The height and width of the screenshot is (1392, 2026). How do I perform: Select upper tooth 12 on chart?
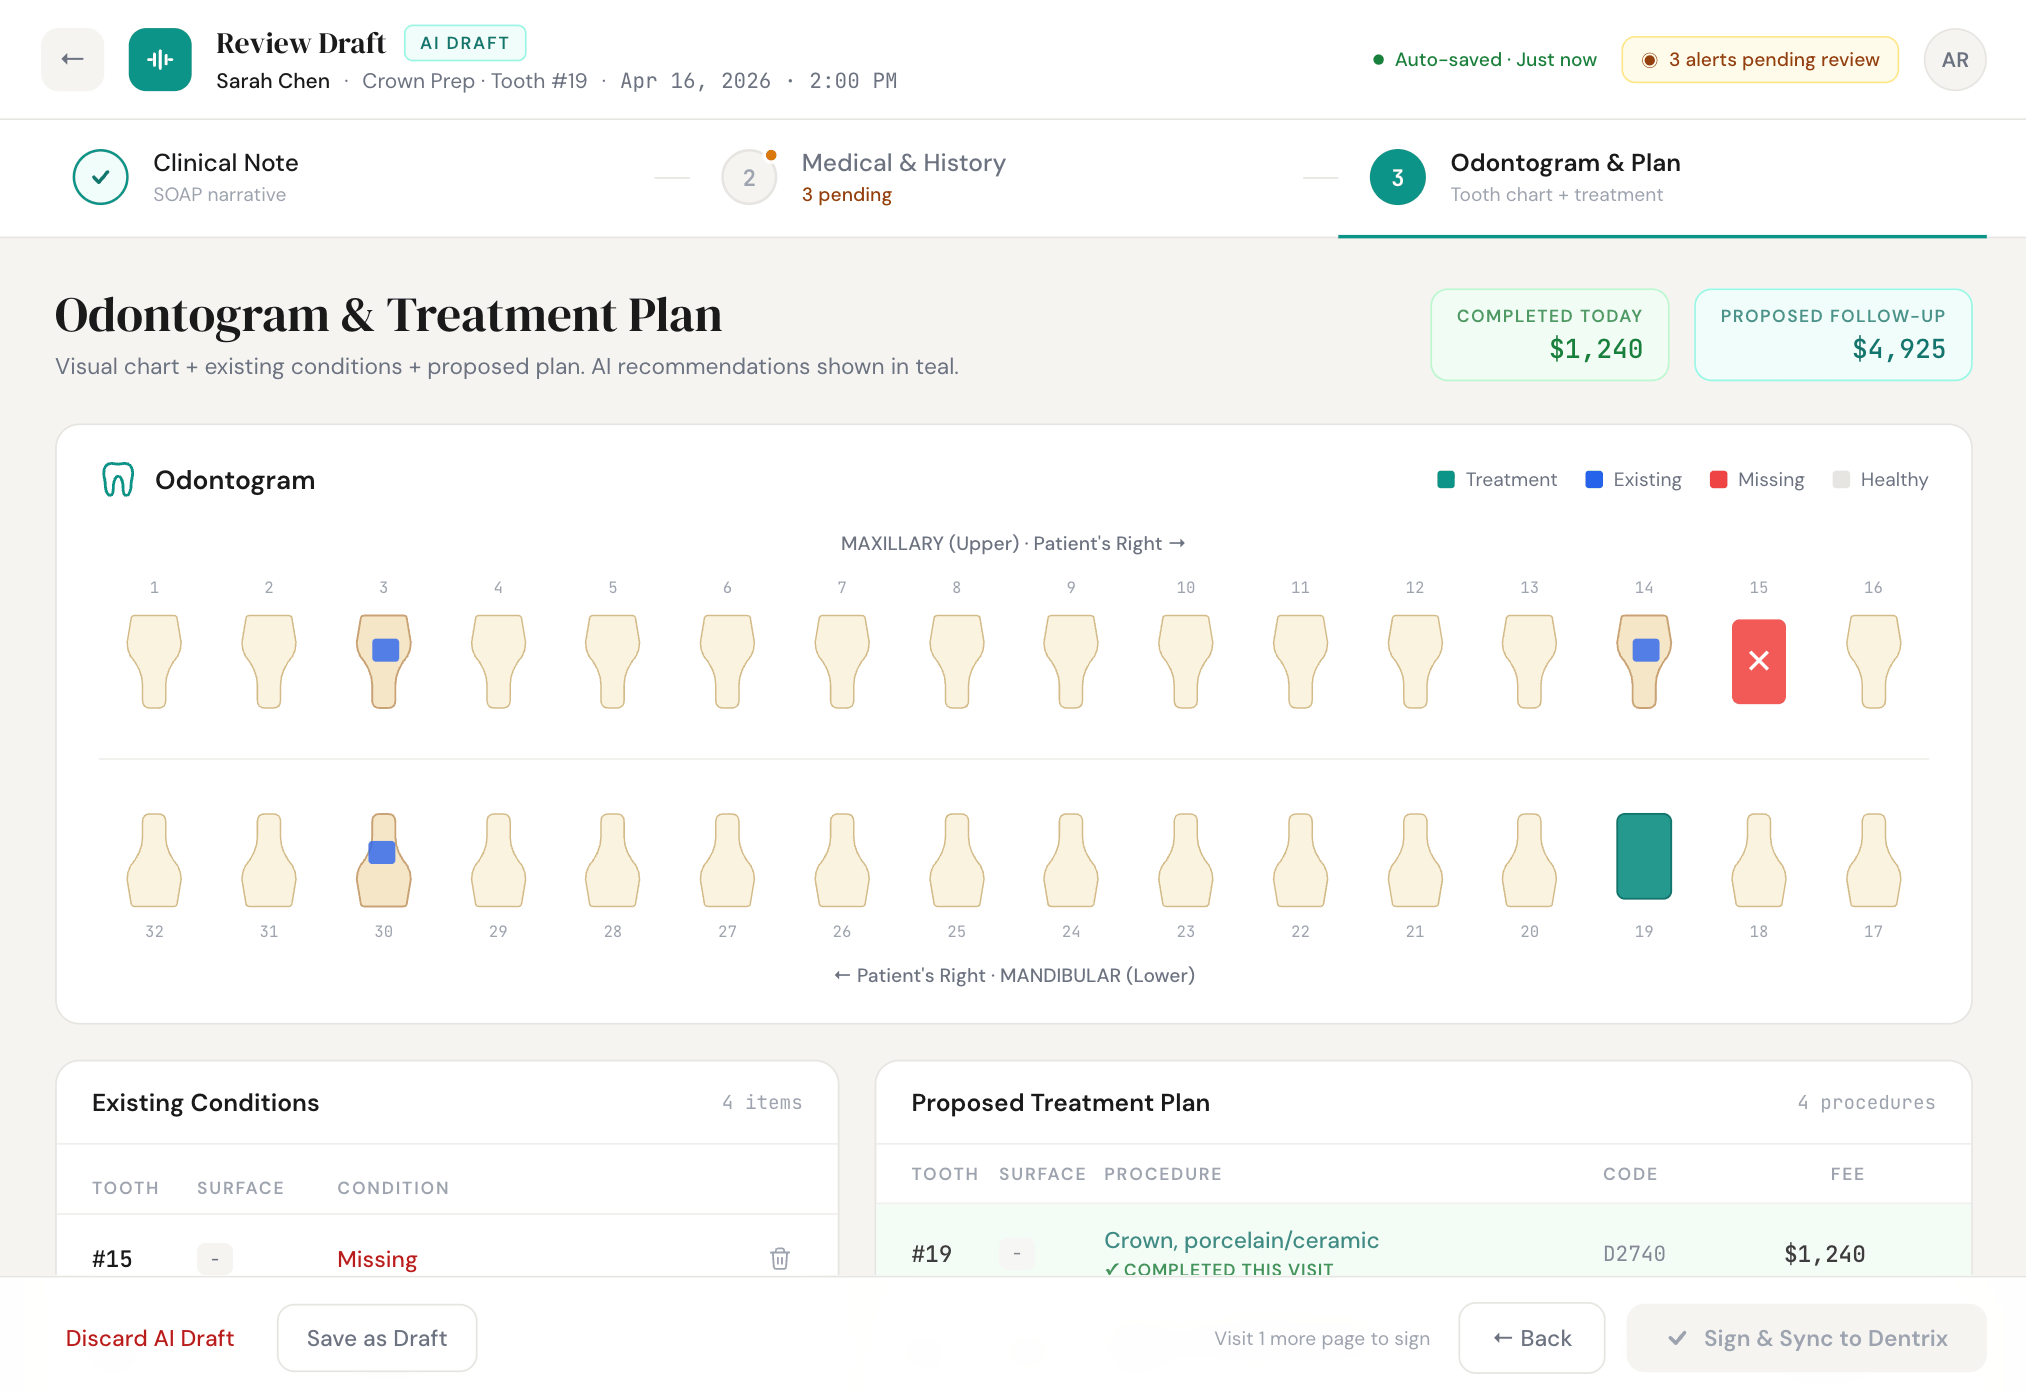point(1415,661)
